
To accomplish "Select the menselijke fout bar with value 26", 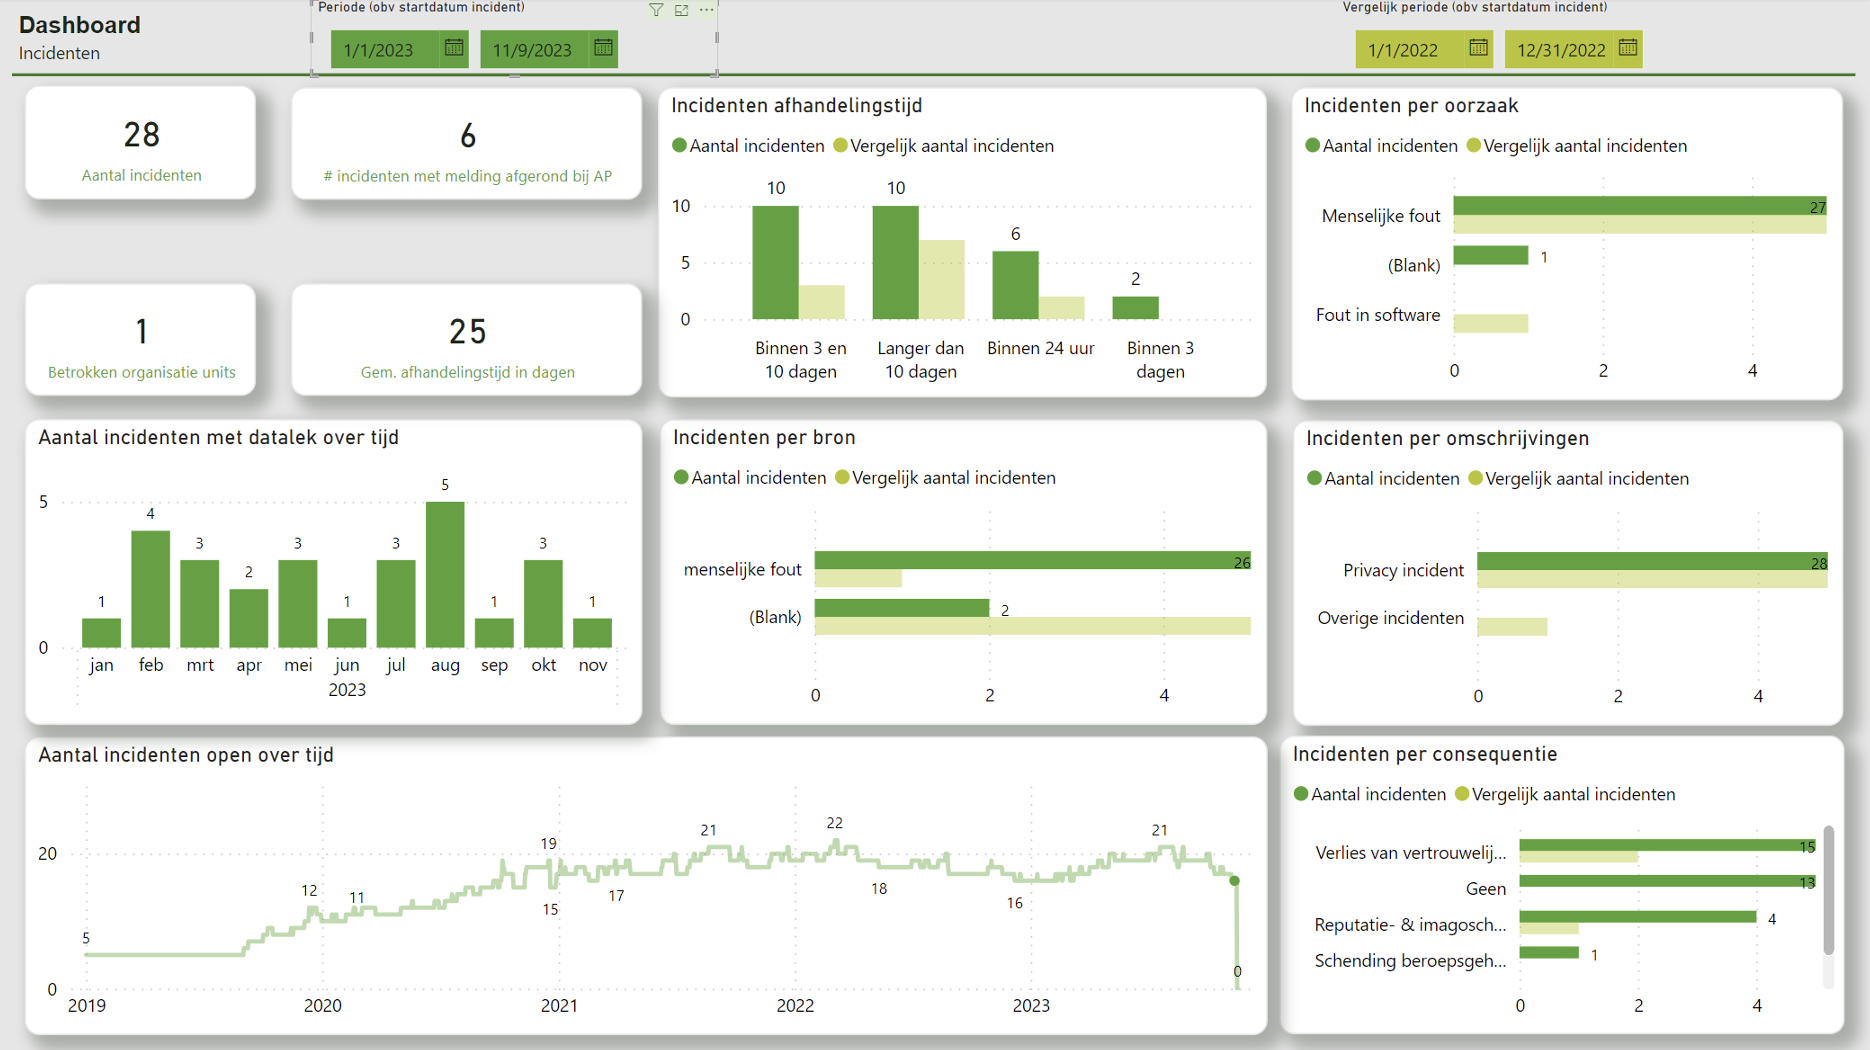I will click(1033, 561).
